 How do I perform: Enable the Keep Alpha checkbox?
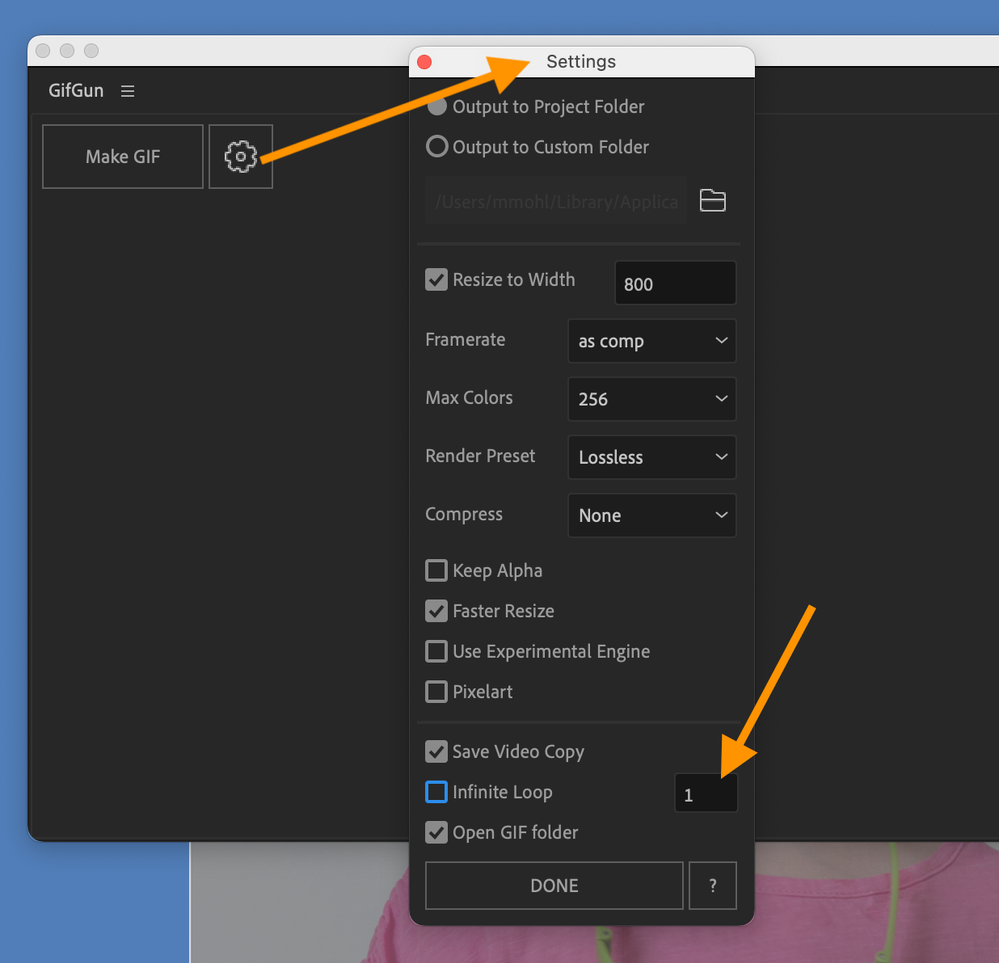coord(436,570)
